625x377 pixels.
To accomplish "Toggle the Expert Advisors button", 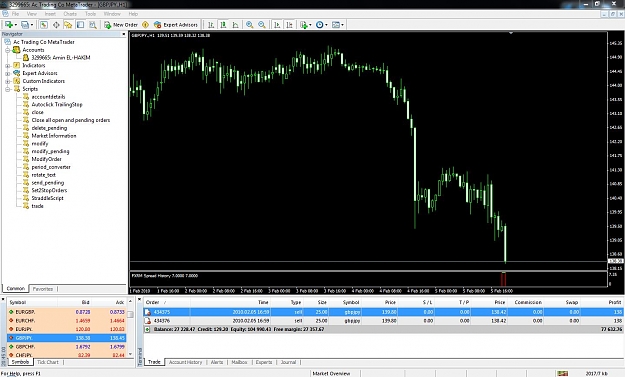I will click(176, 25).
